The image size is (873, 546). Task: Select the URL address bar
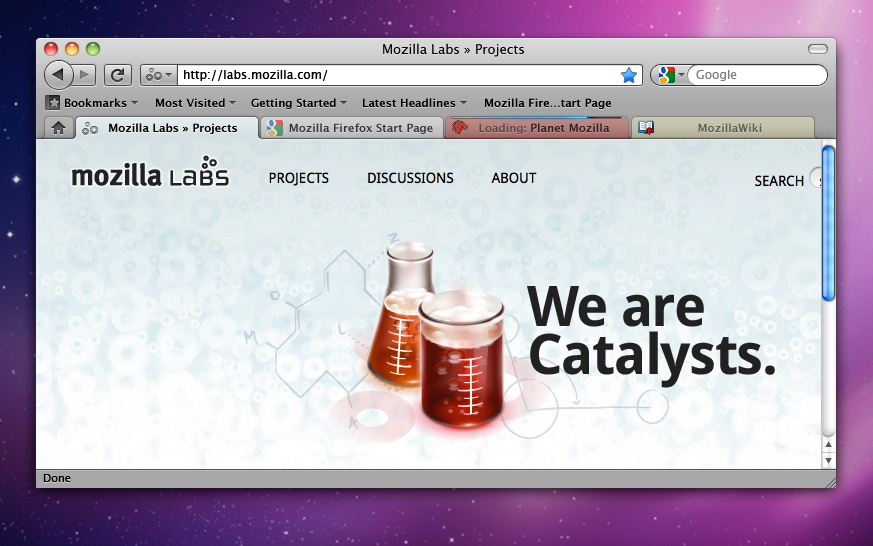[398, 75]
